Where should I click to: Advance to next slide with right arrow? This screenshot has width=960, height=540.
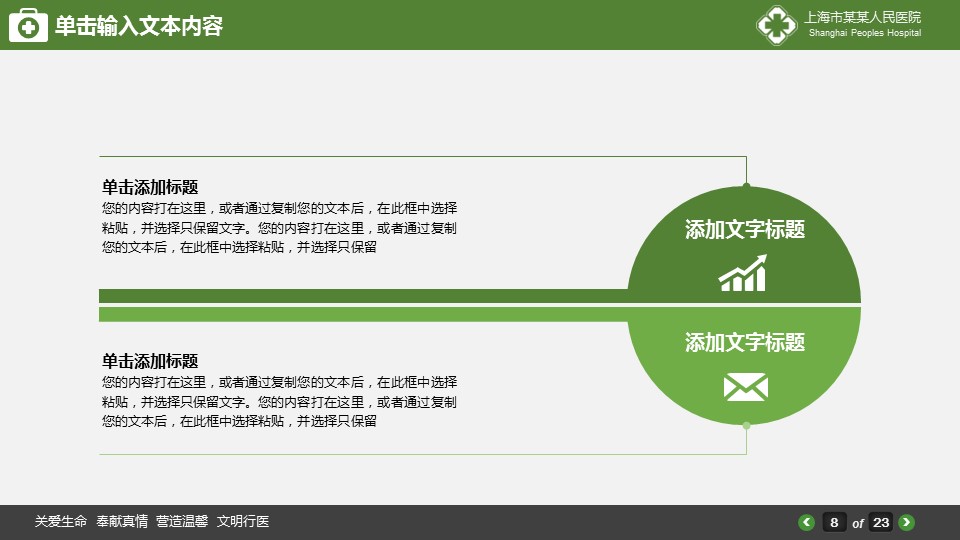point(906,522)
